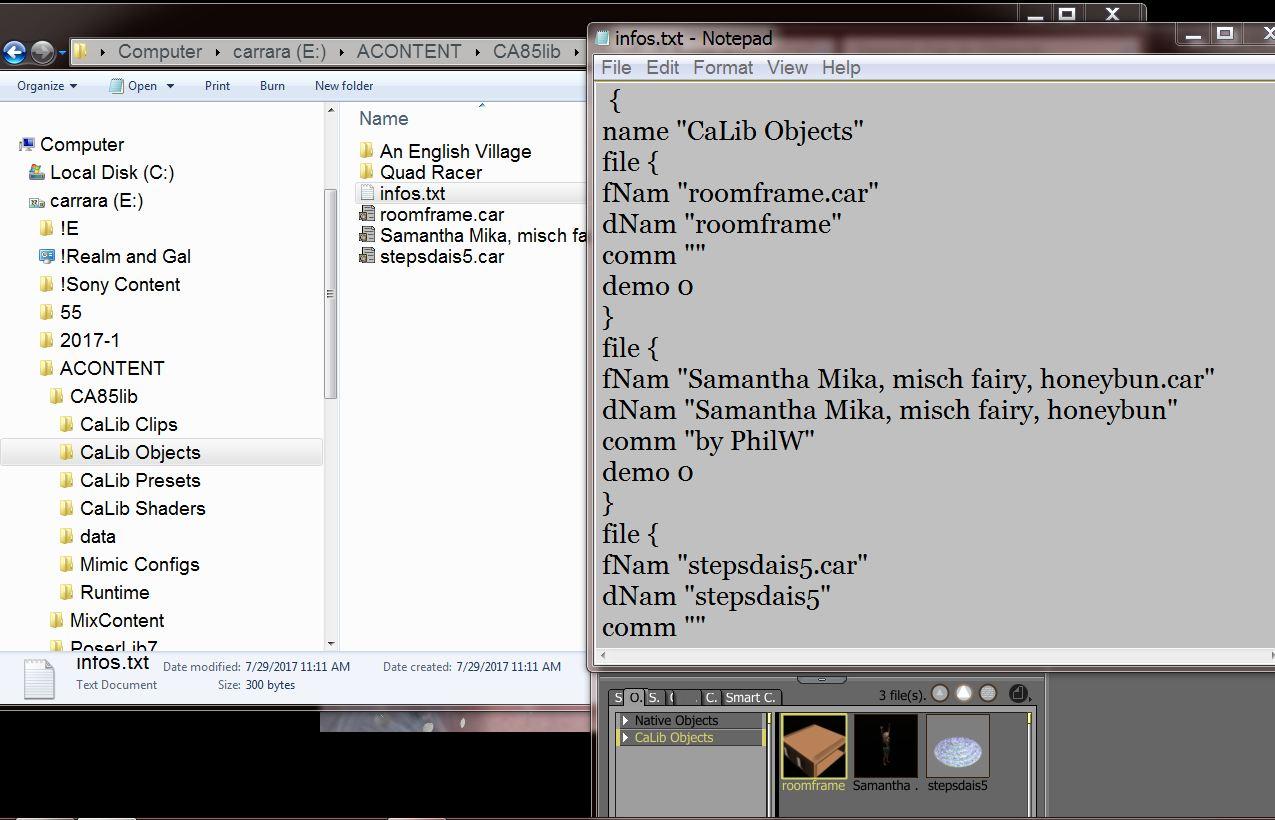Click the data folder icon in the tree

(67, 536)
